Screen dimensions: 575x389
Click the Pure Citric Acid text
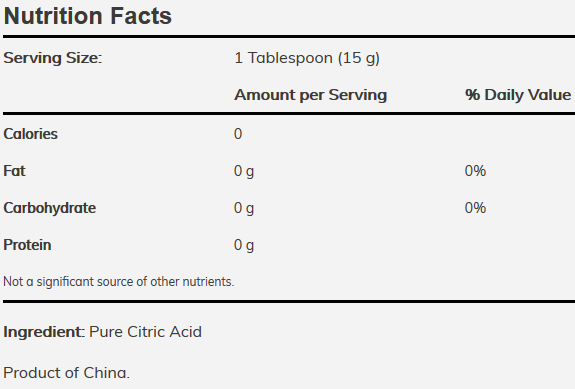point(146,332)
